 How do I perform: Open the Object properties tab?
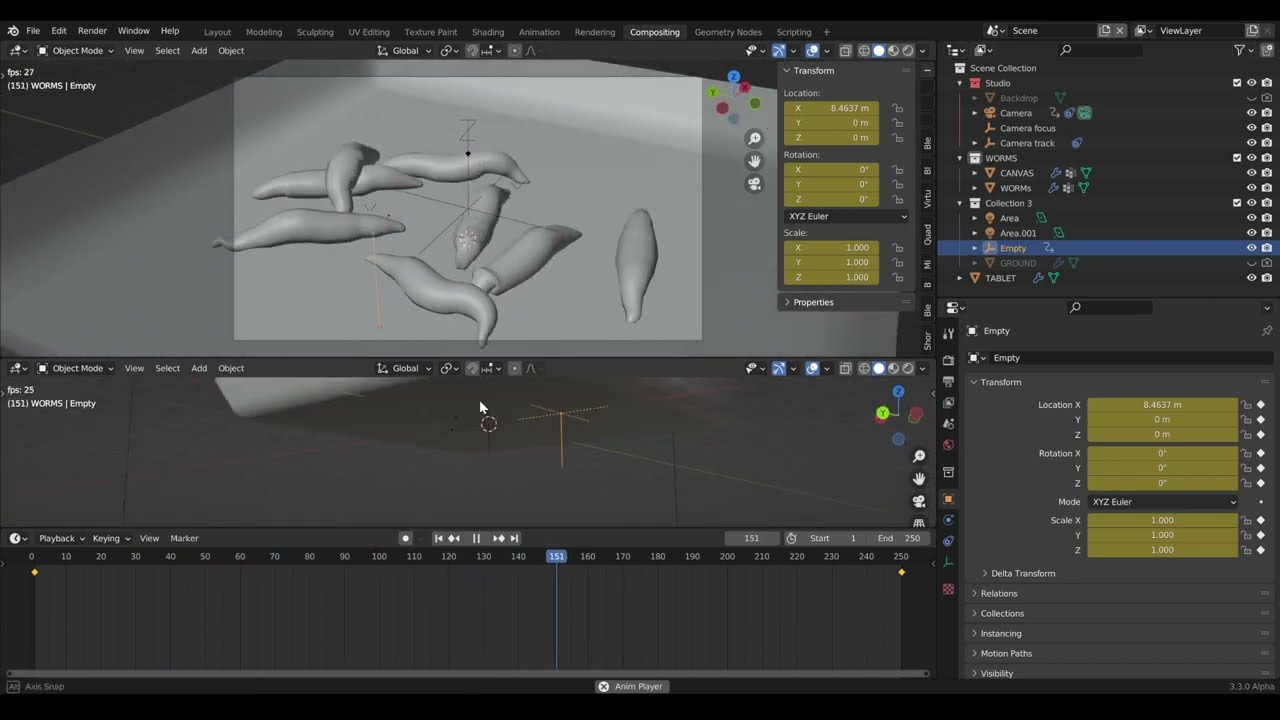tap(948, 499)
